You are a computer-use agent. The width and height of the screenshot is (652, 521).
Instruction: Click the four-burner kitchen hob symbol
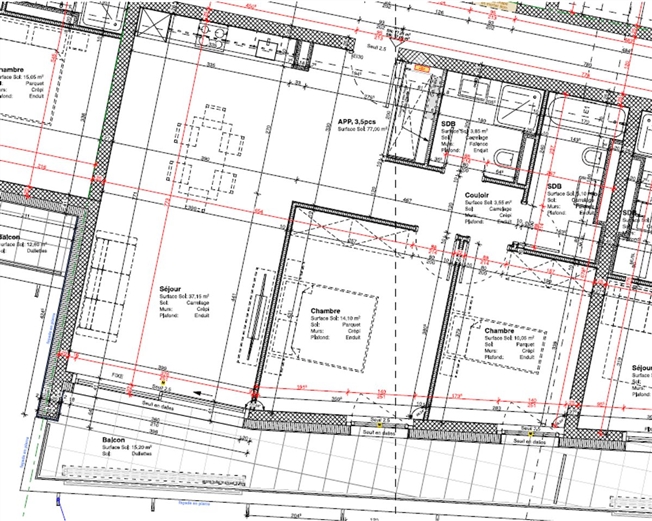point(212,36)
